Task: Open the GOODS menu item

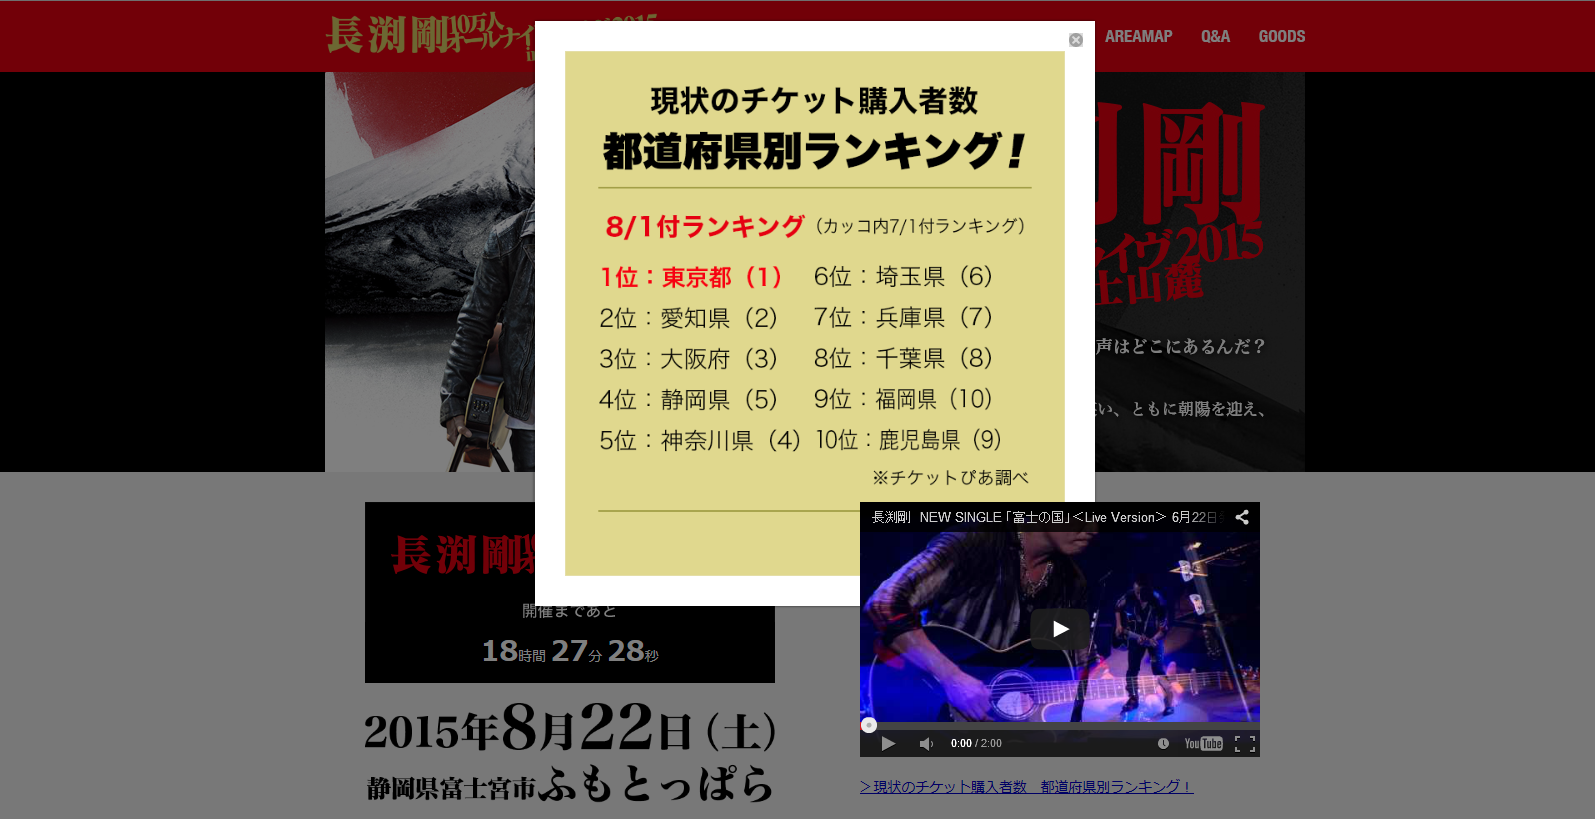Action: [1282, 36]
